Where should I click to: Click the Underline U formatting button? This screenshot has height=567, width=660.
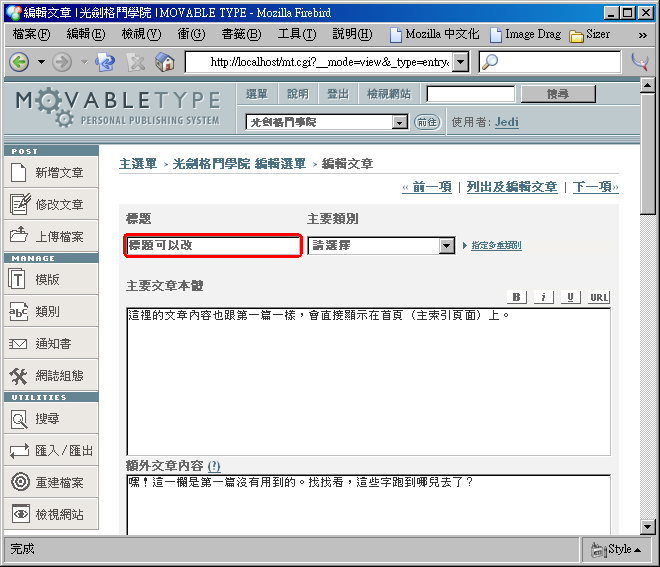click(571, 297)
